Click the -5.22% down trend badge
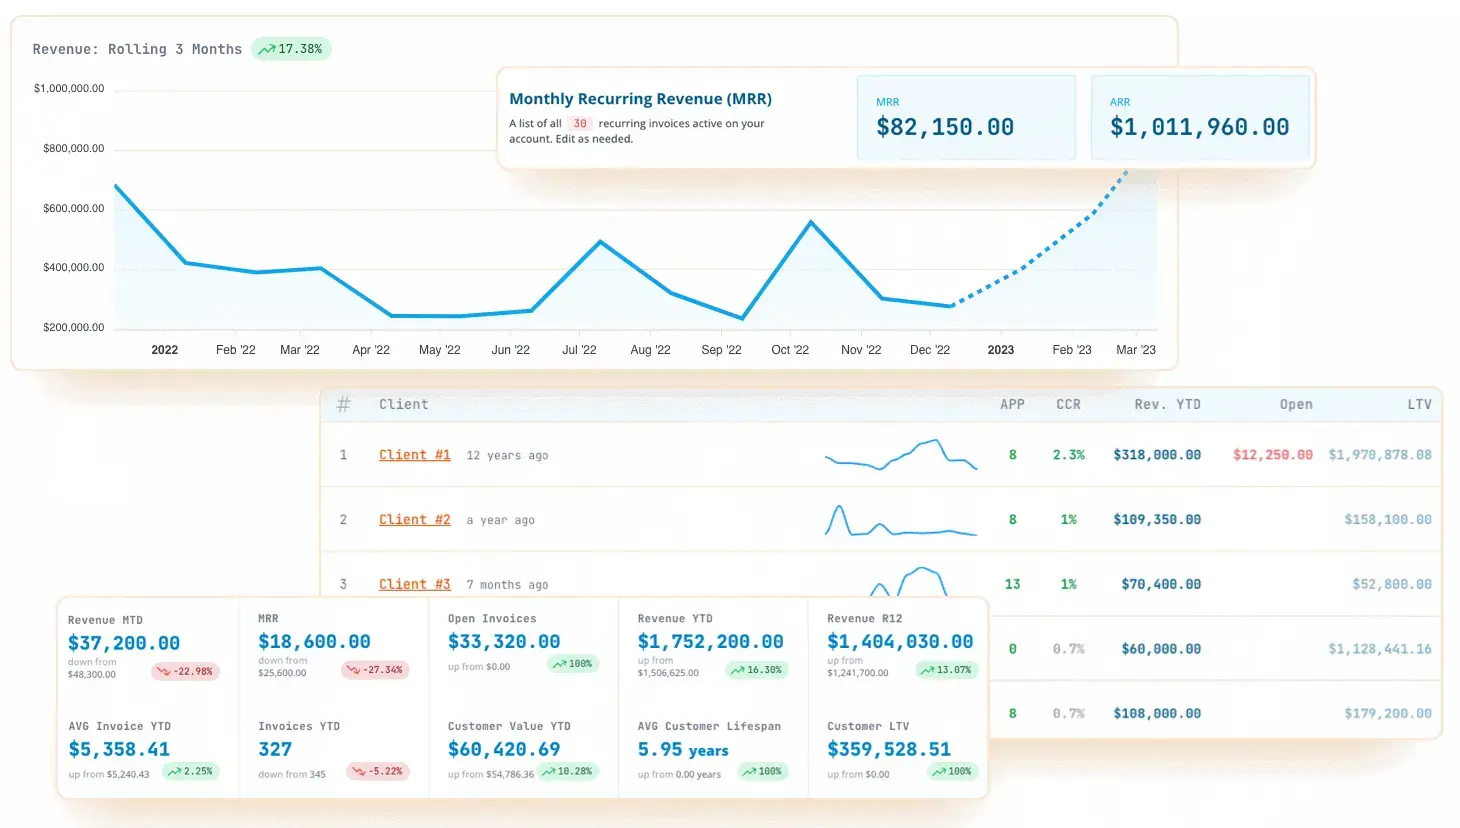The width and height of the screenshot is (1460, 828). pyautogui.click(x=378, y=772)
